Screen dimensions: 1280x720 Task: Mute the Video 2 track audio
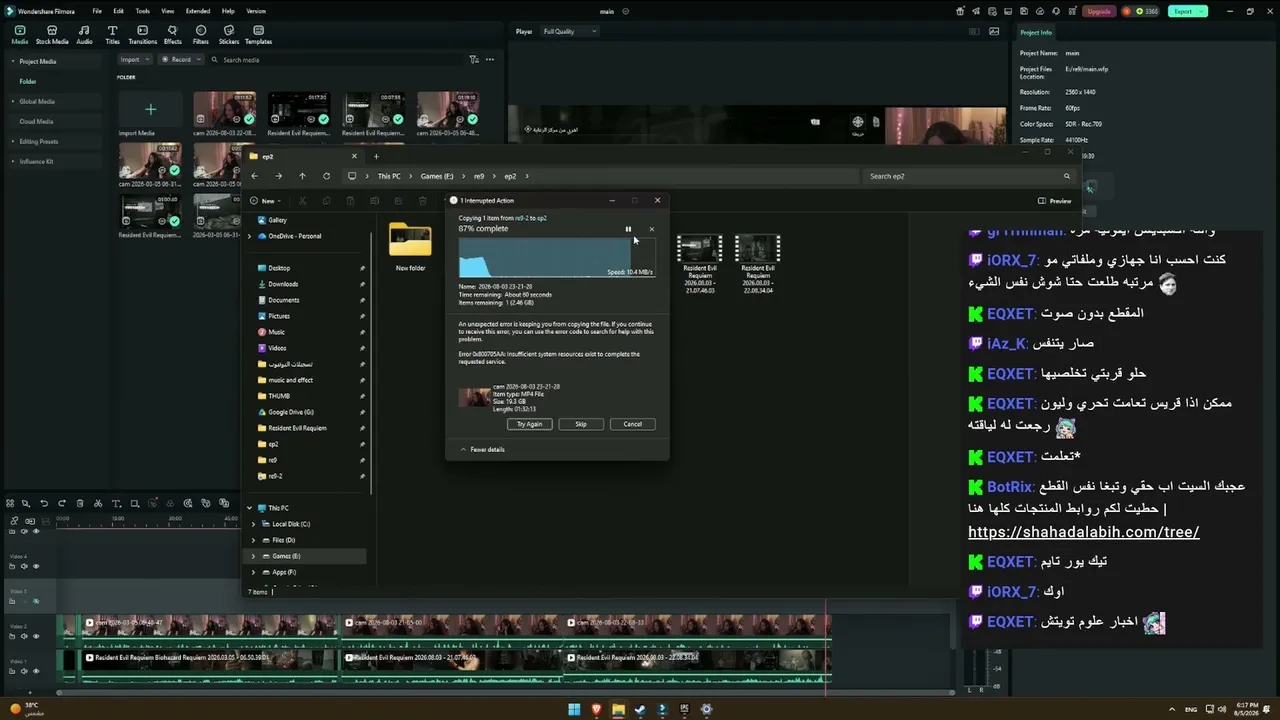coord(25,636)
